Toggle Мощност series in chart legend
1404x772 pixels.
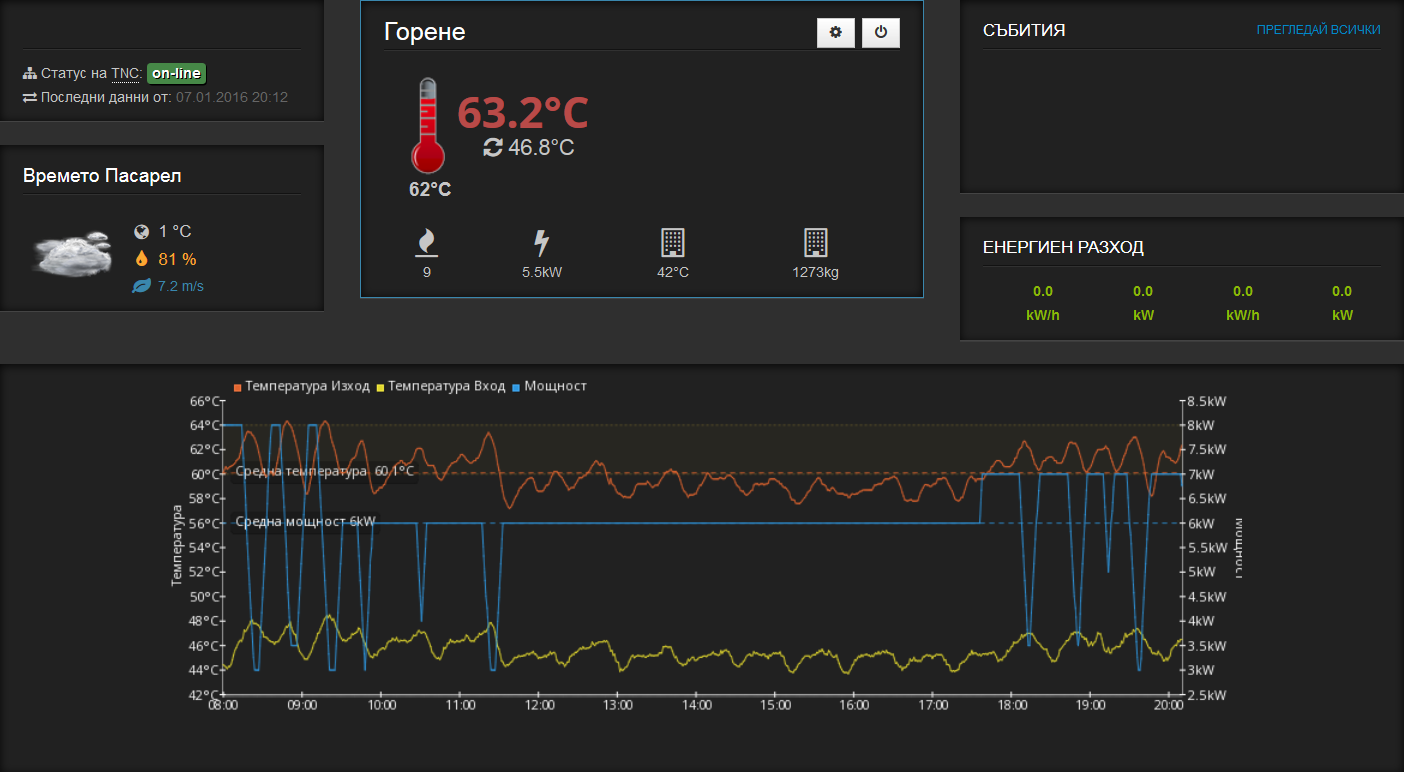tap(549, 386)
